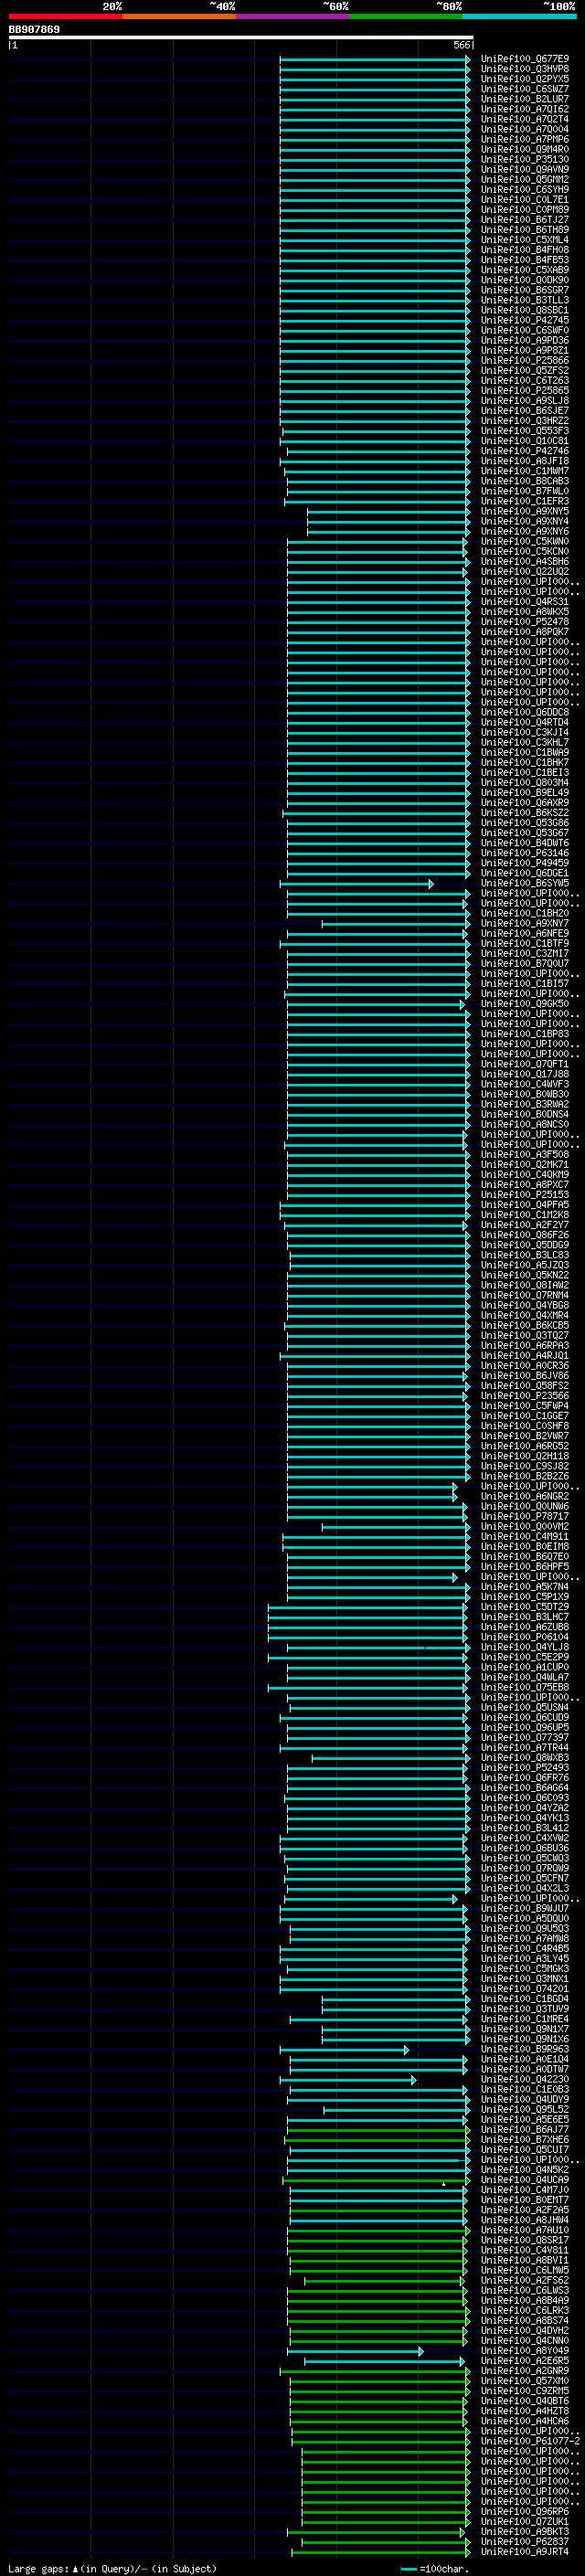Click the UniRef100_A7PMP6 label

[x=525, y=139]
